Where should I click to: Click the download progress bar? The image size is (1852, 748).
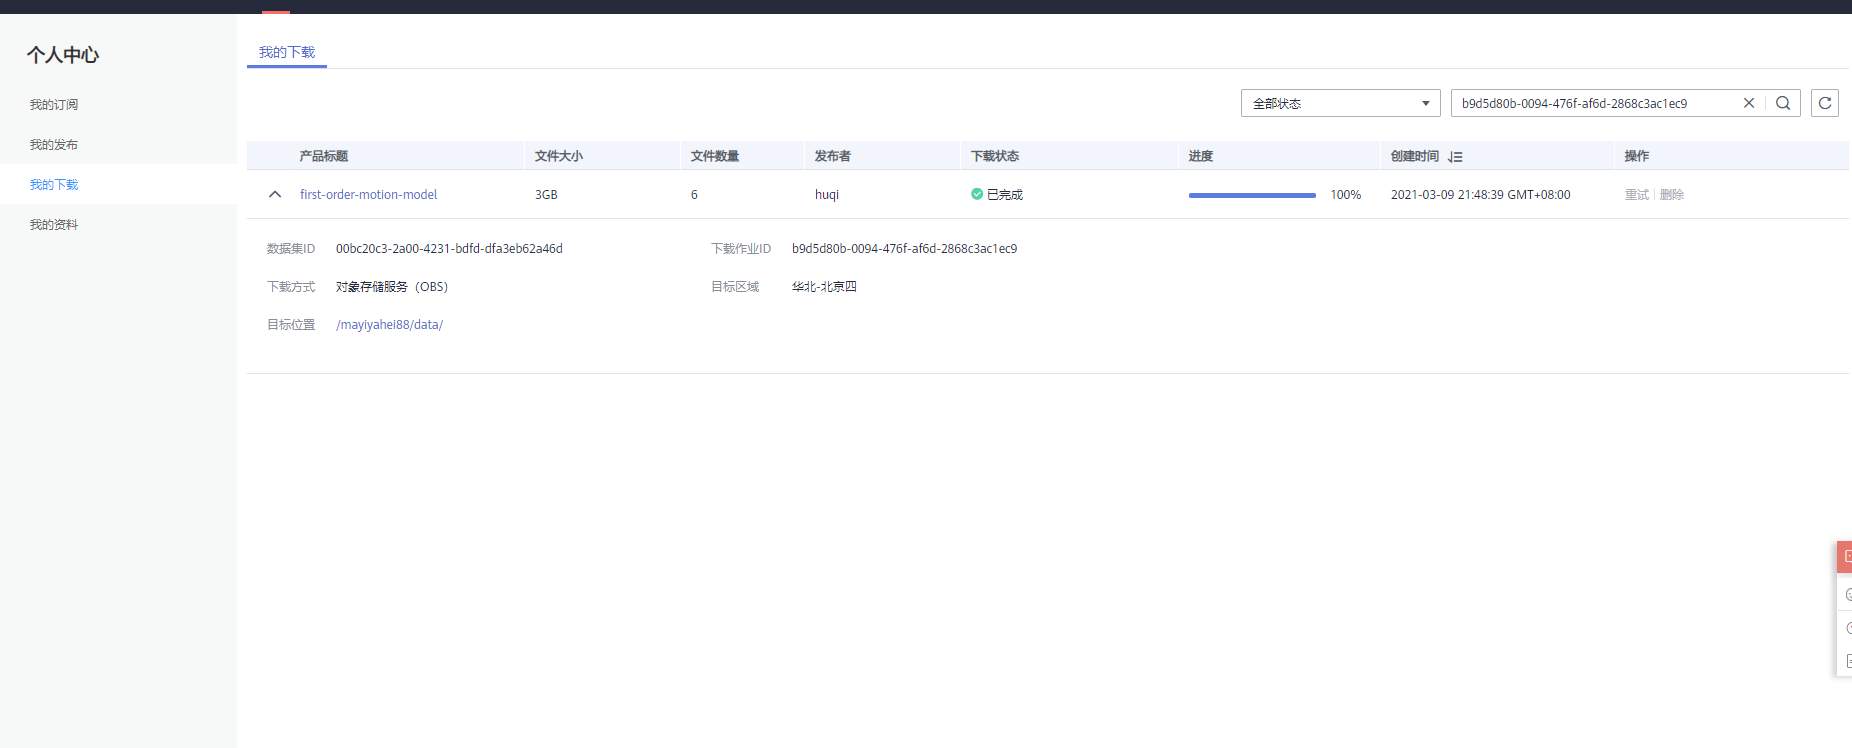click(x=1252, y=195)
